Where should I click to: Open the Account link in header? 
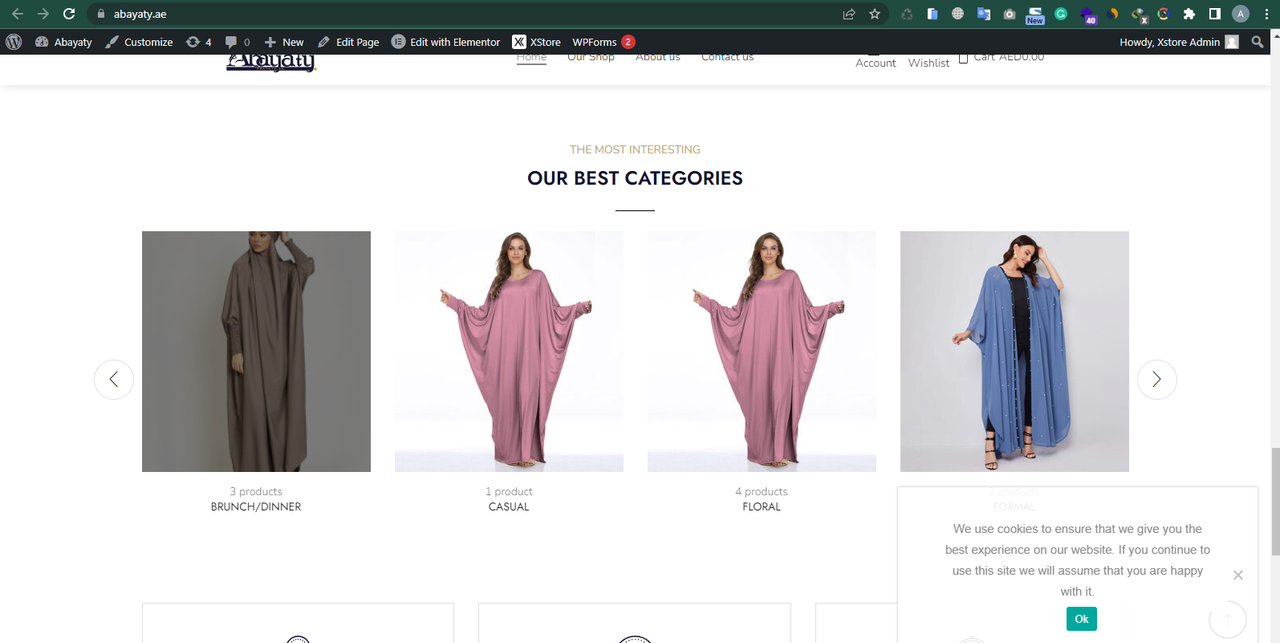pos(875,61)
